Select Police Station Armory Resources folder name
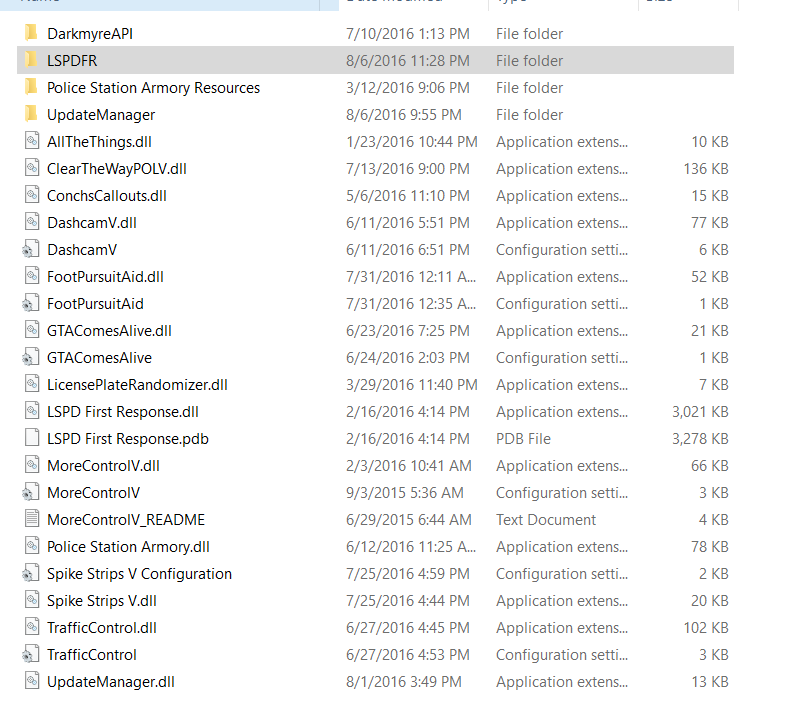The height and width of the screenshot is (709, 806). 153,88
